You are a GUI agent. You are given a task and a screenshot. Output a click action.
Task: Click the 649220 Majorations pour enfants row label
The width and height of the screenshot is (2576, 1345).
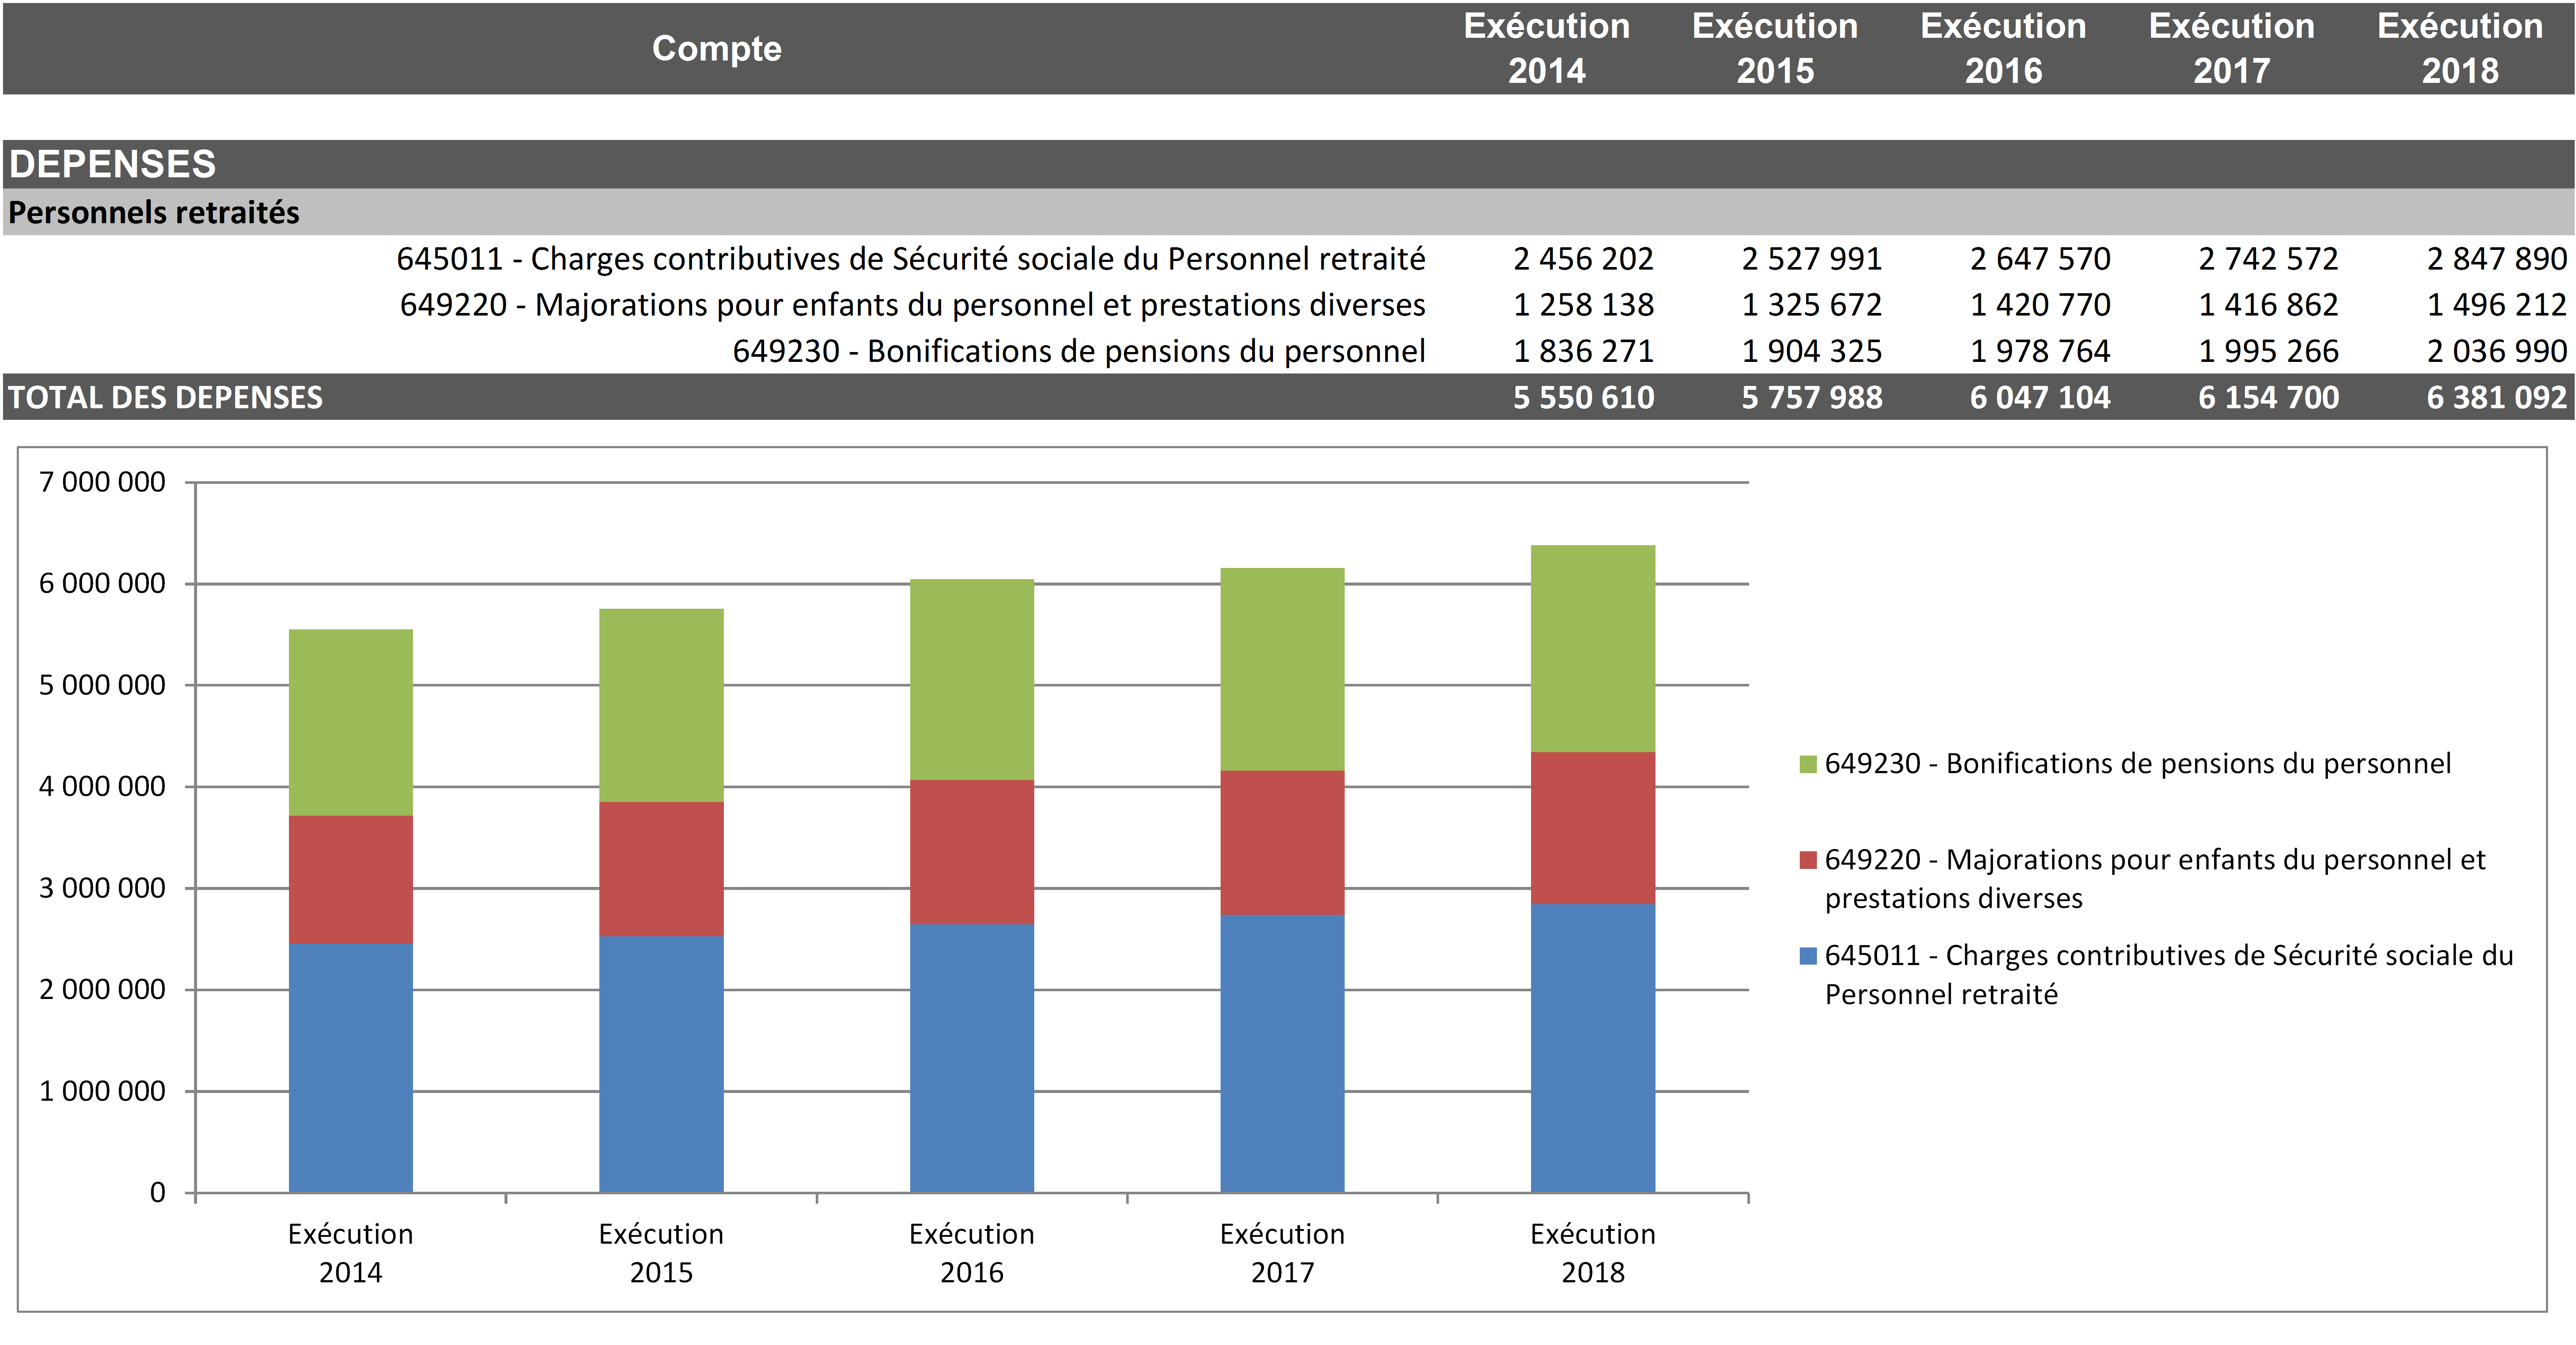click(x=912, y=305)
